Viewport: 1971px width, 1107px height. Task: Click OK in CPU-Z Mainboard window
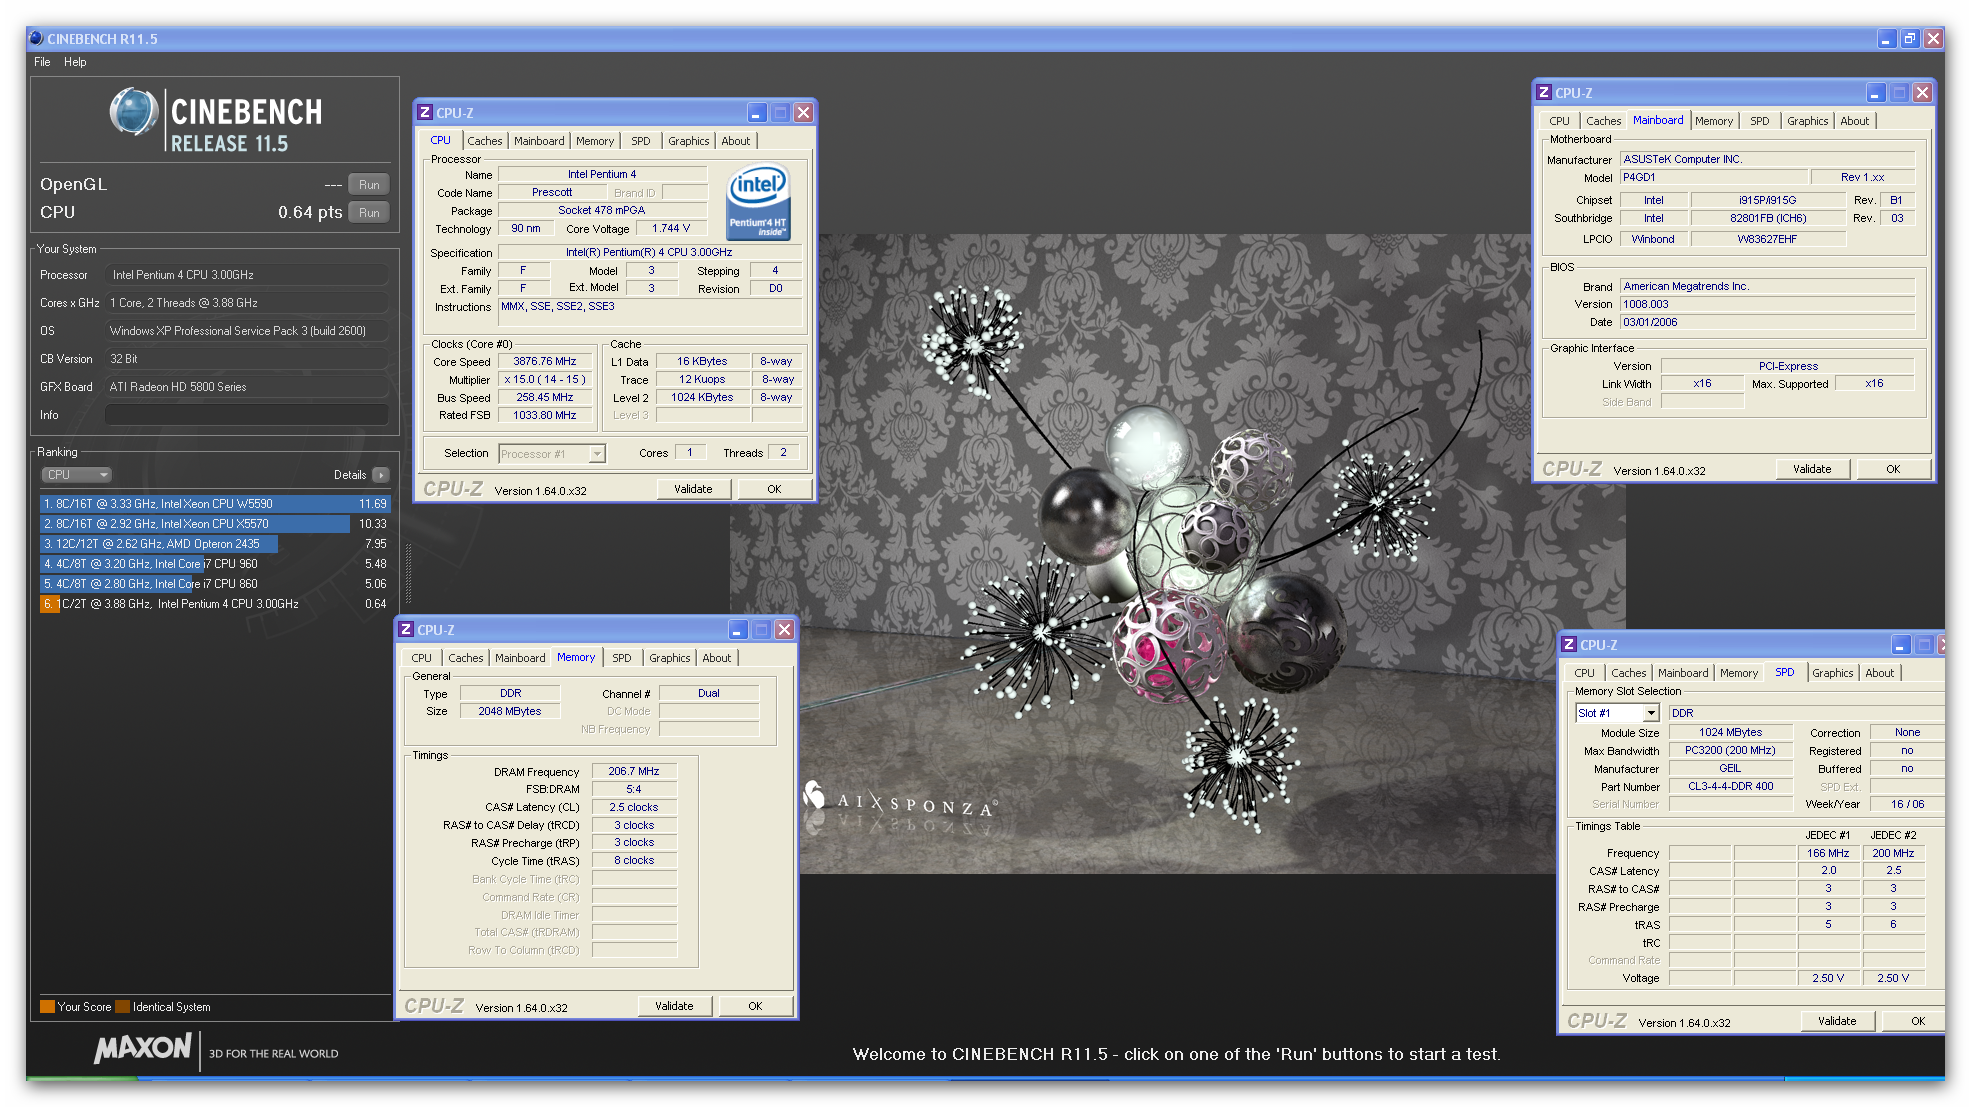tap(1893, 469)
